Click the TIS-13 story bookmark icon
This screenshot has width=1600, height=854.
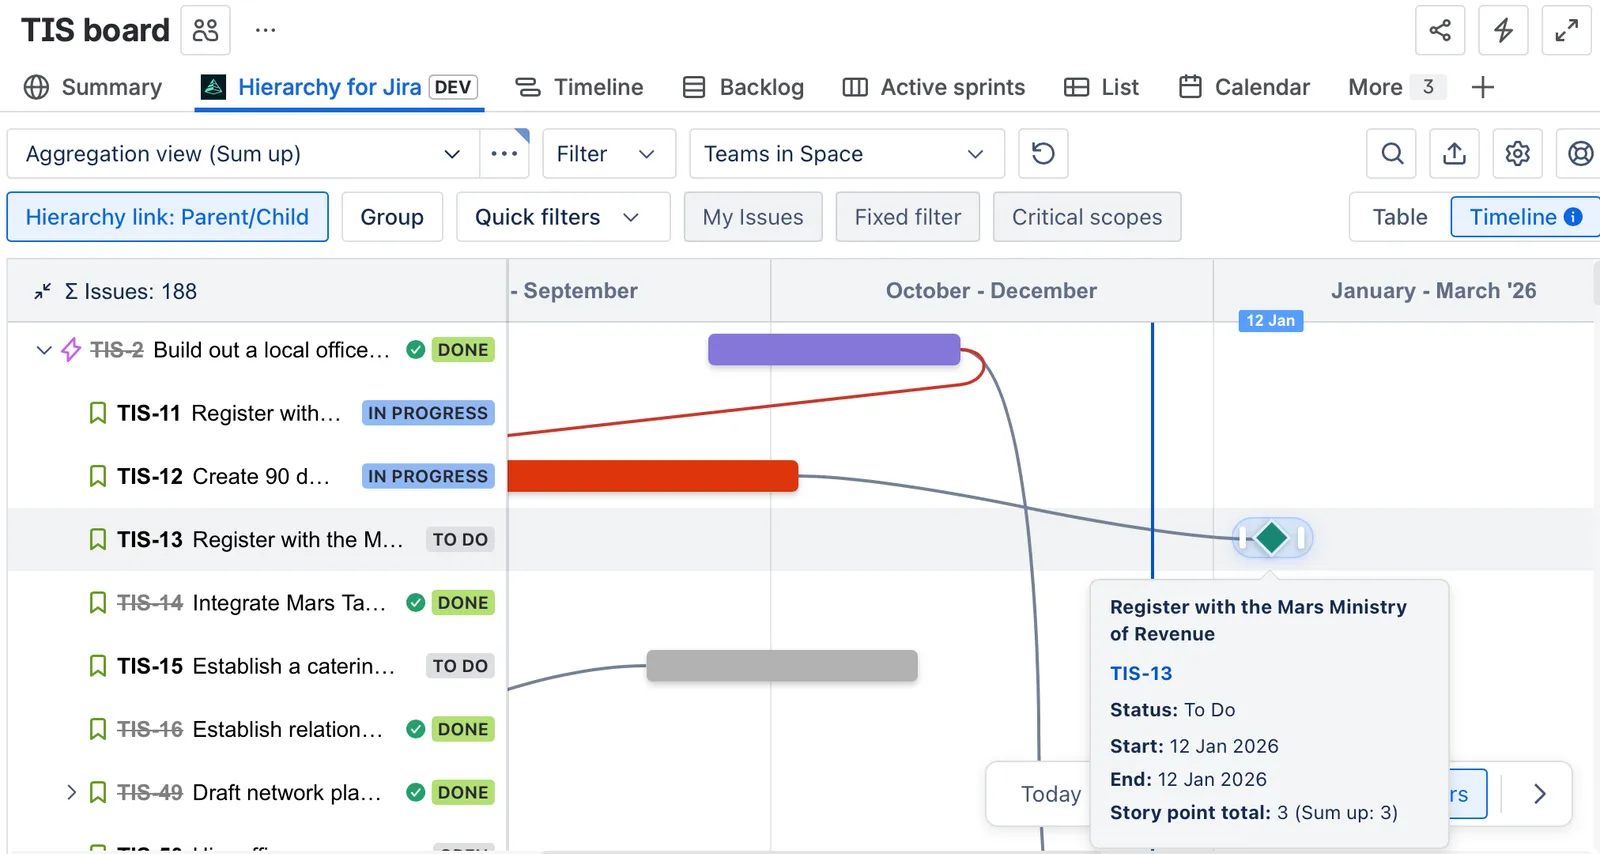(x=98, y=540)
